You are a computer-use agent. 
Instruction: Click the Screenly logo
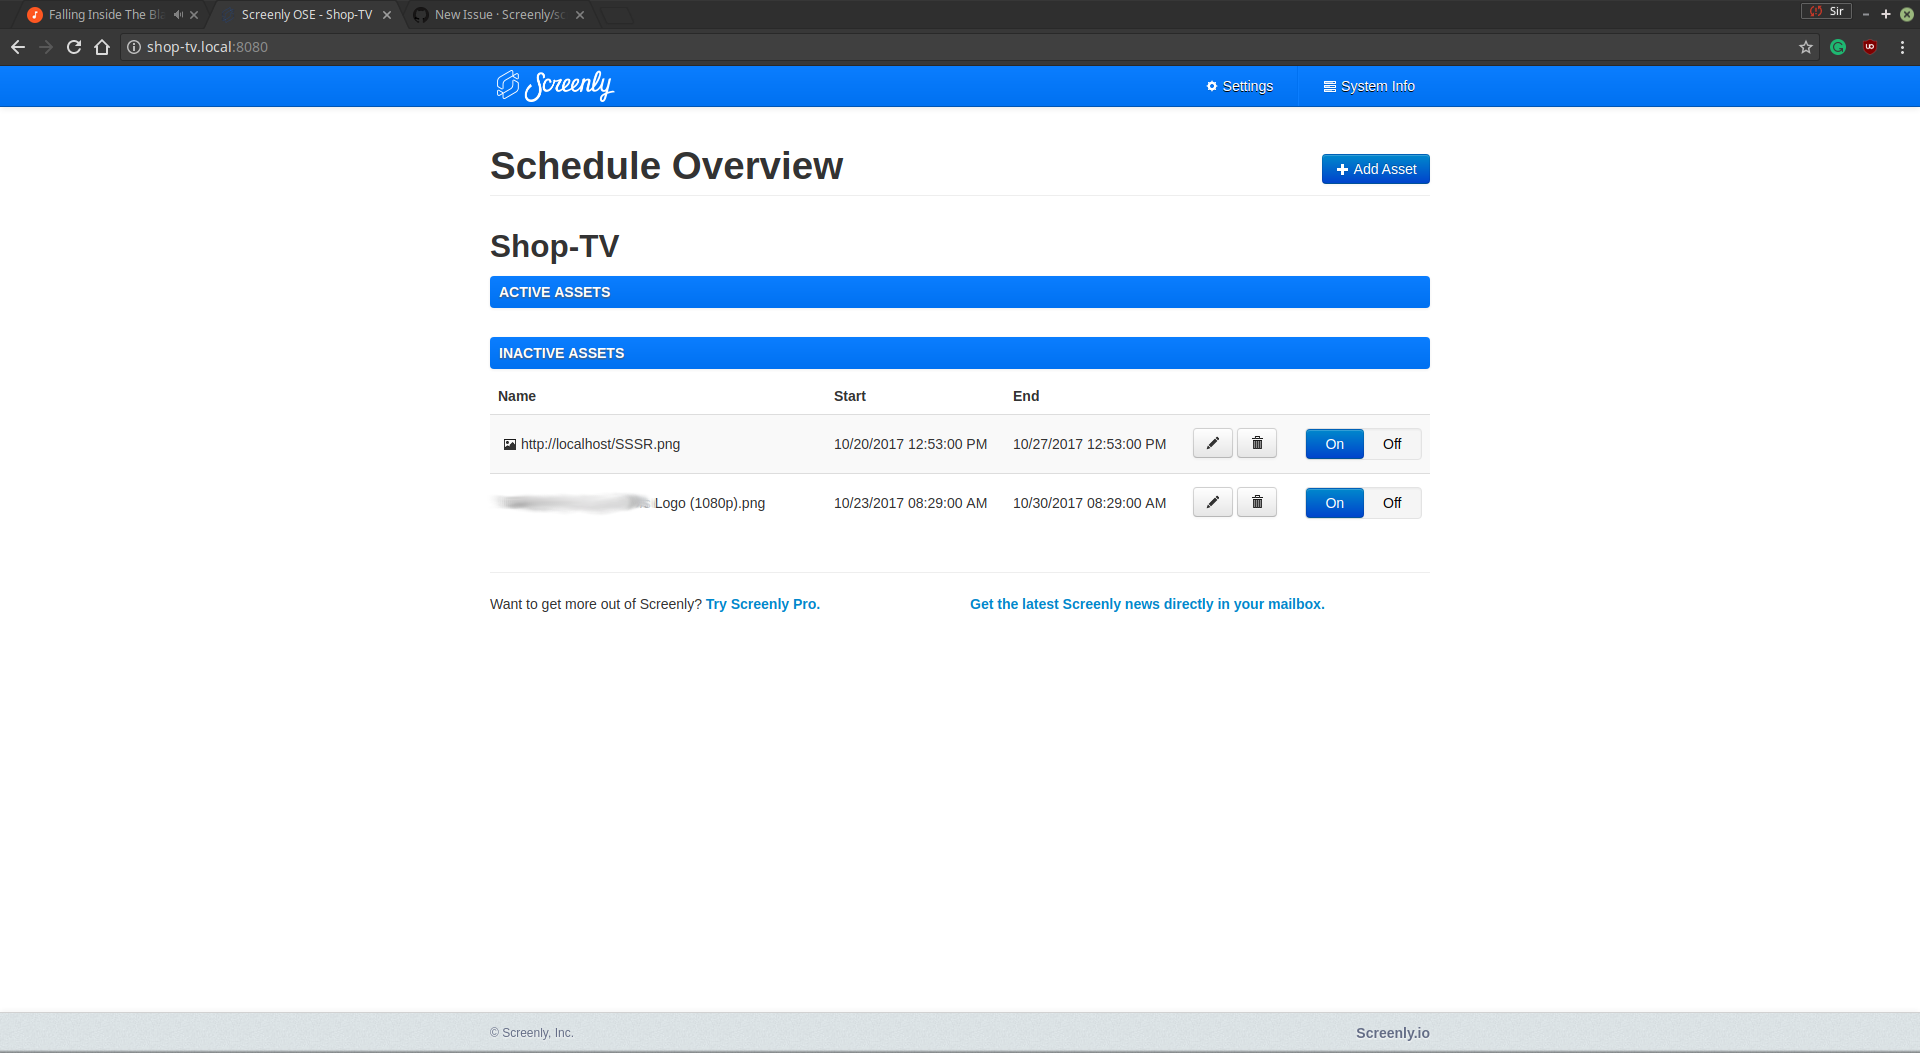coord(554,86)
